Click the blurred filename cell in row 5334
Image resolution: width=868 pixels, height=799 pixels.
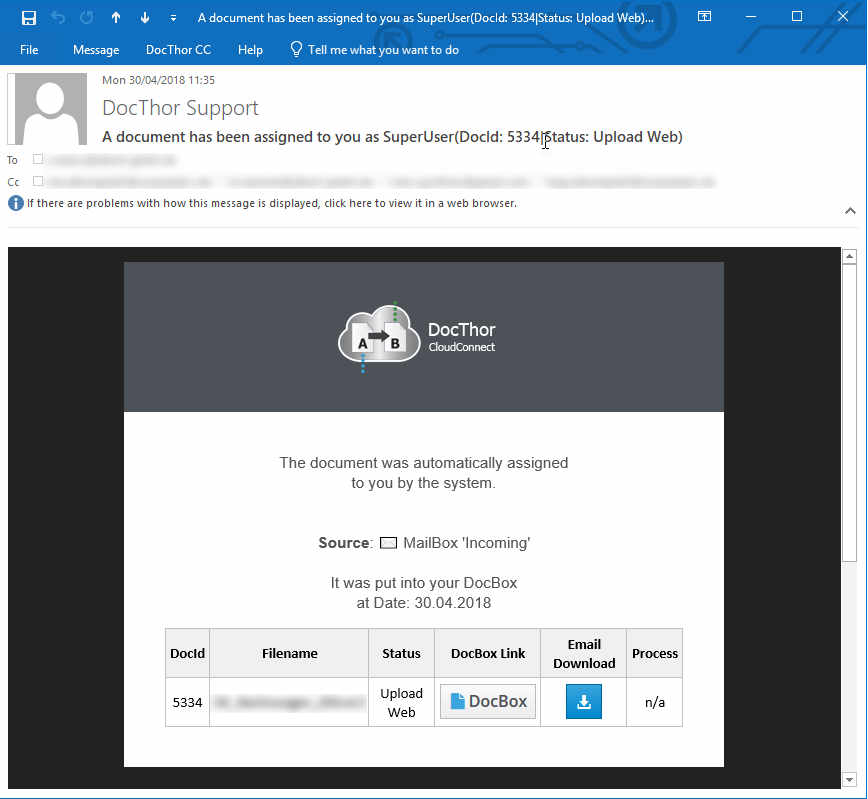click(289, 702)
